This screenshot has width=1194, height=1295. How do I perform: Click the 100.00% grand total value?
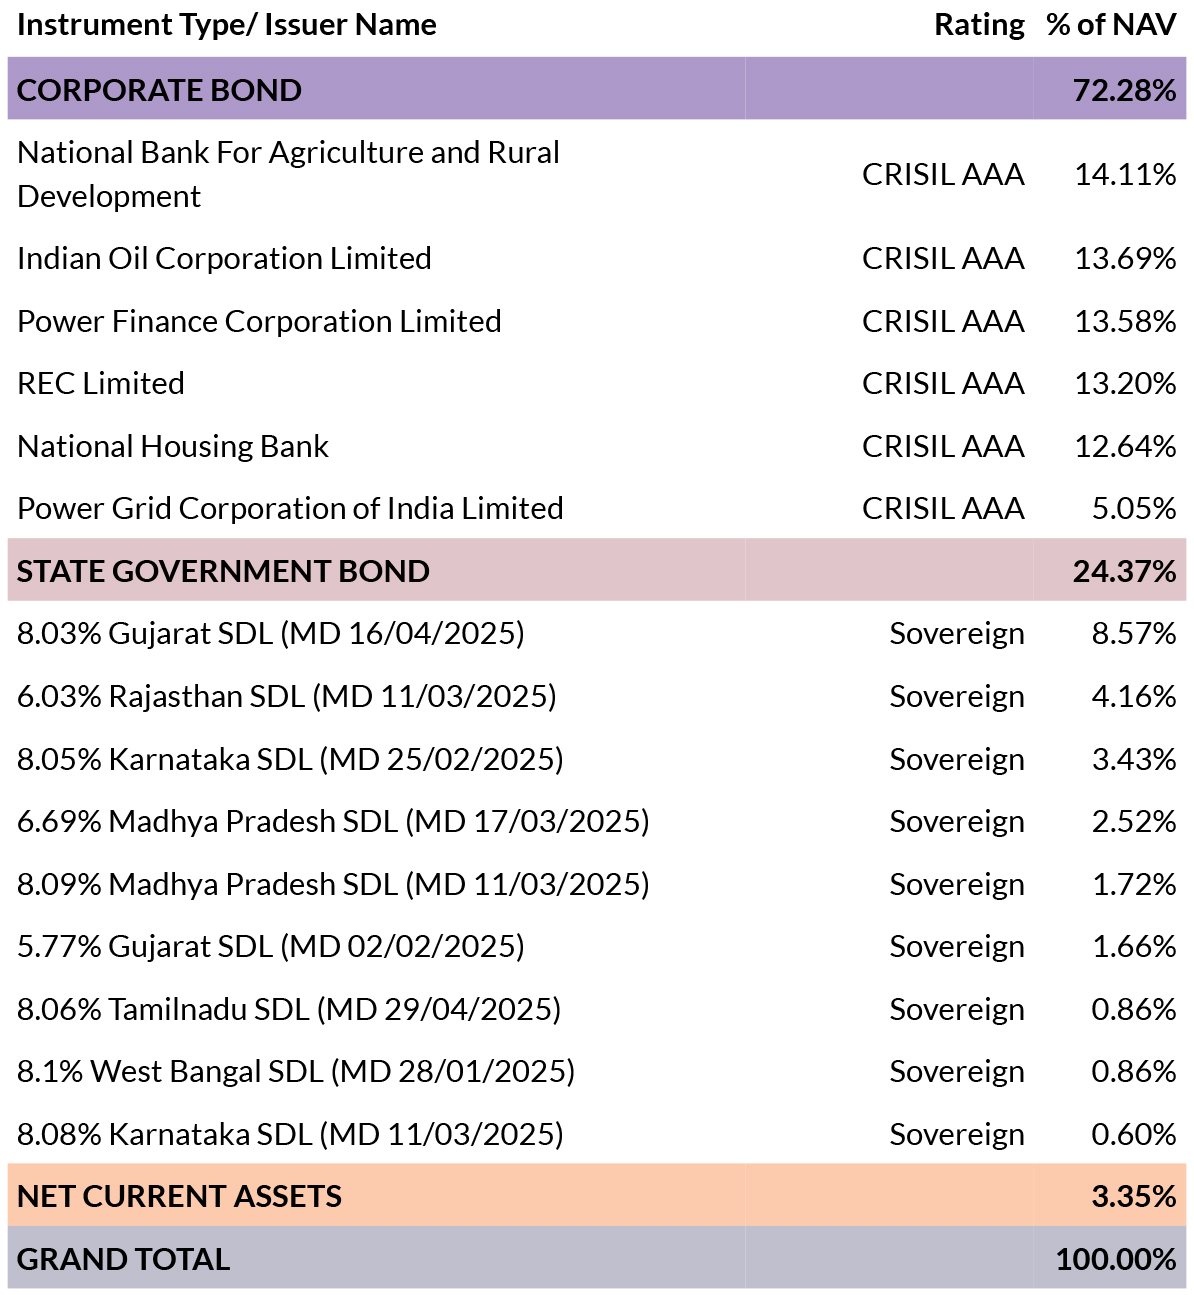(x=1116, y=1259)
